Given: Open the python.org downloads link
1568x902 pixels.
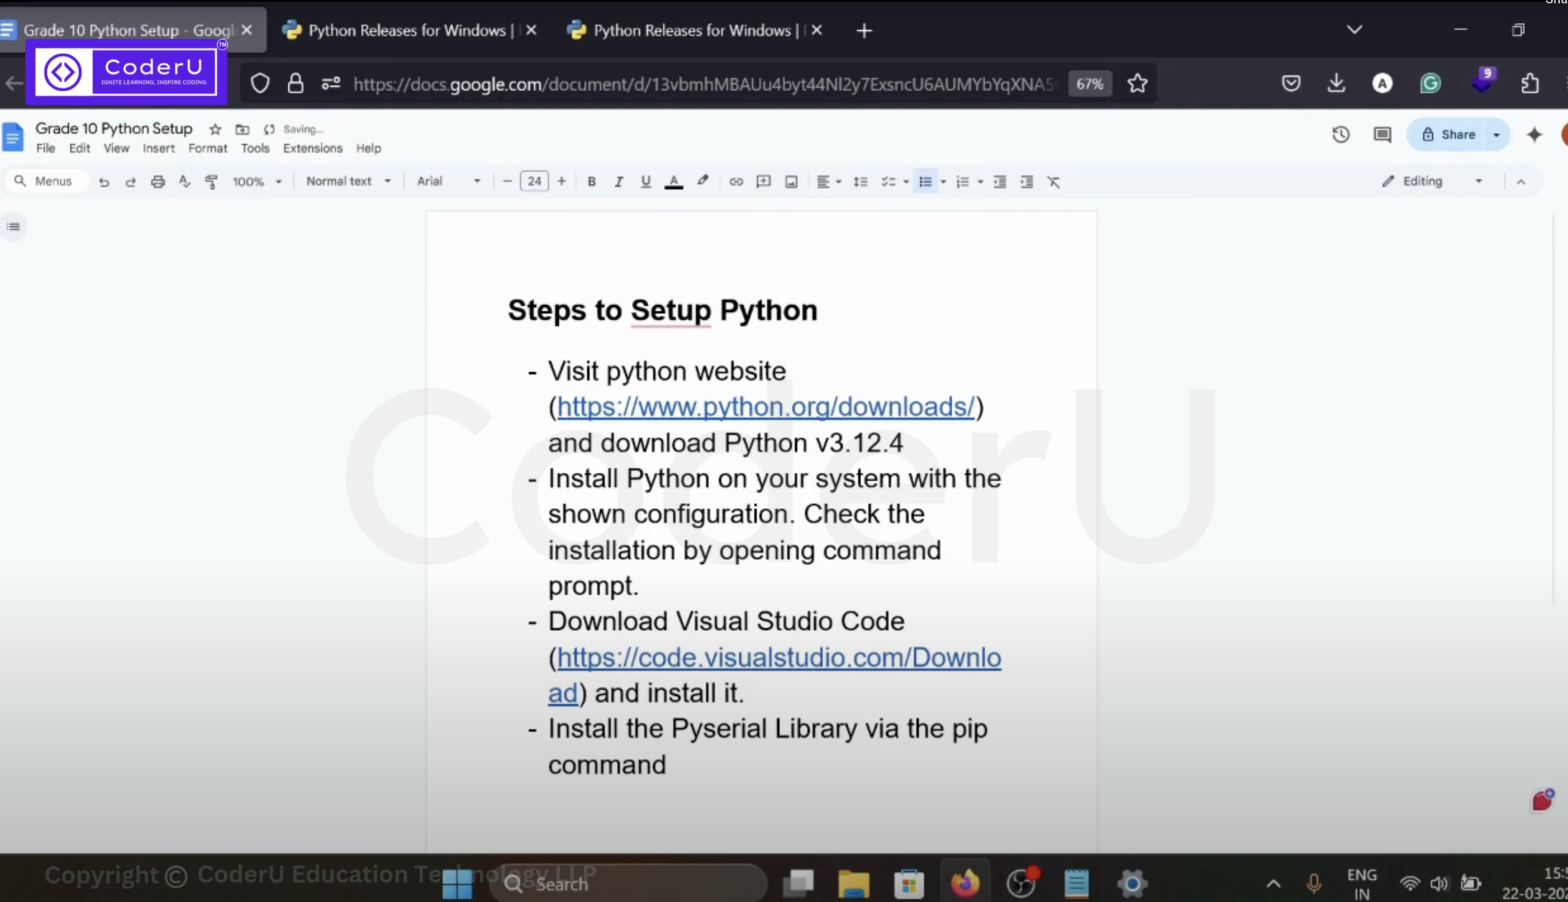Looking at the screenshot, I should [x=765, y=407].
